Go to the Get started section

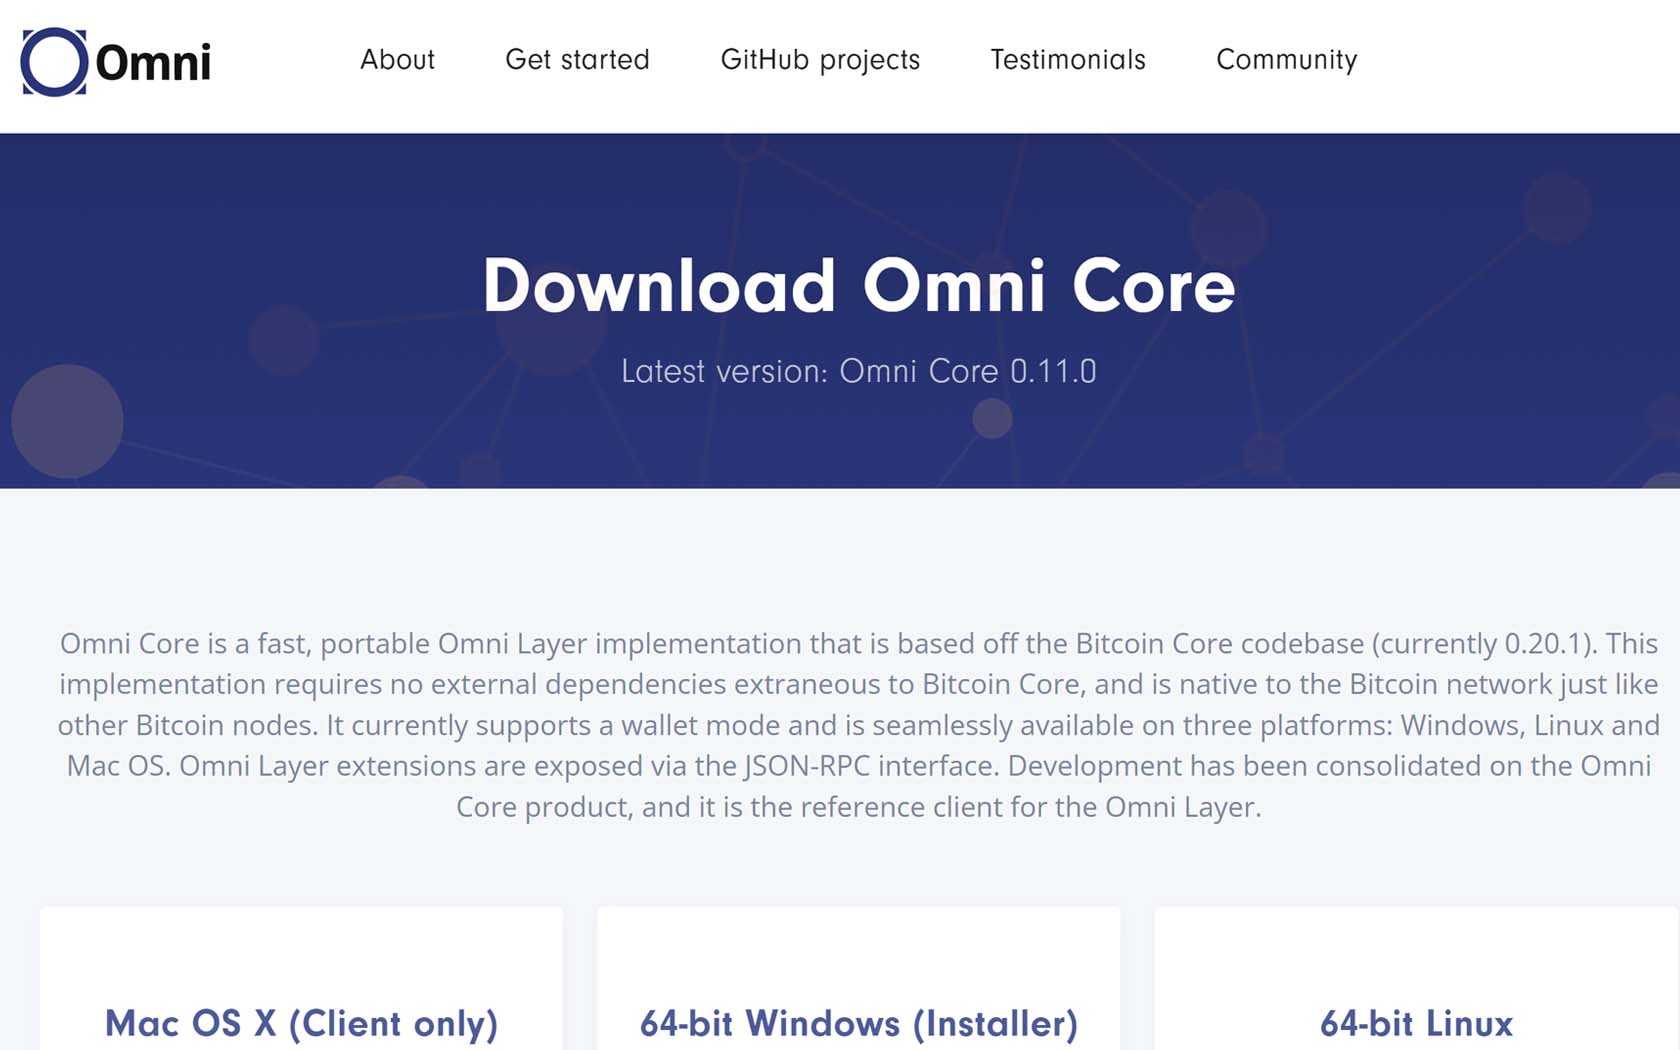(x=577, y=60)
